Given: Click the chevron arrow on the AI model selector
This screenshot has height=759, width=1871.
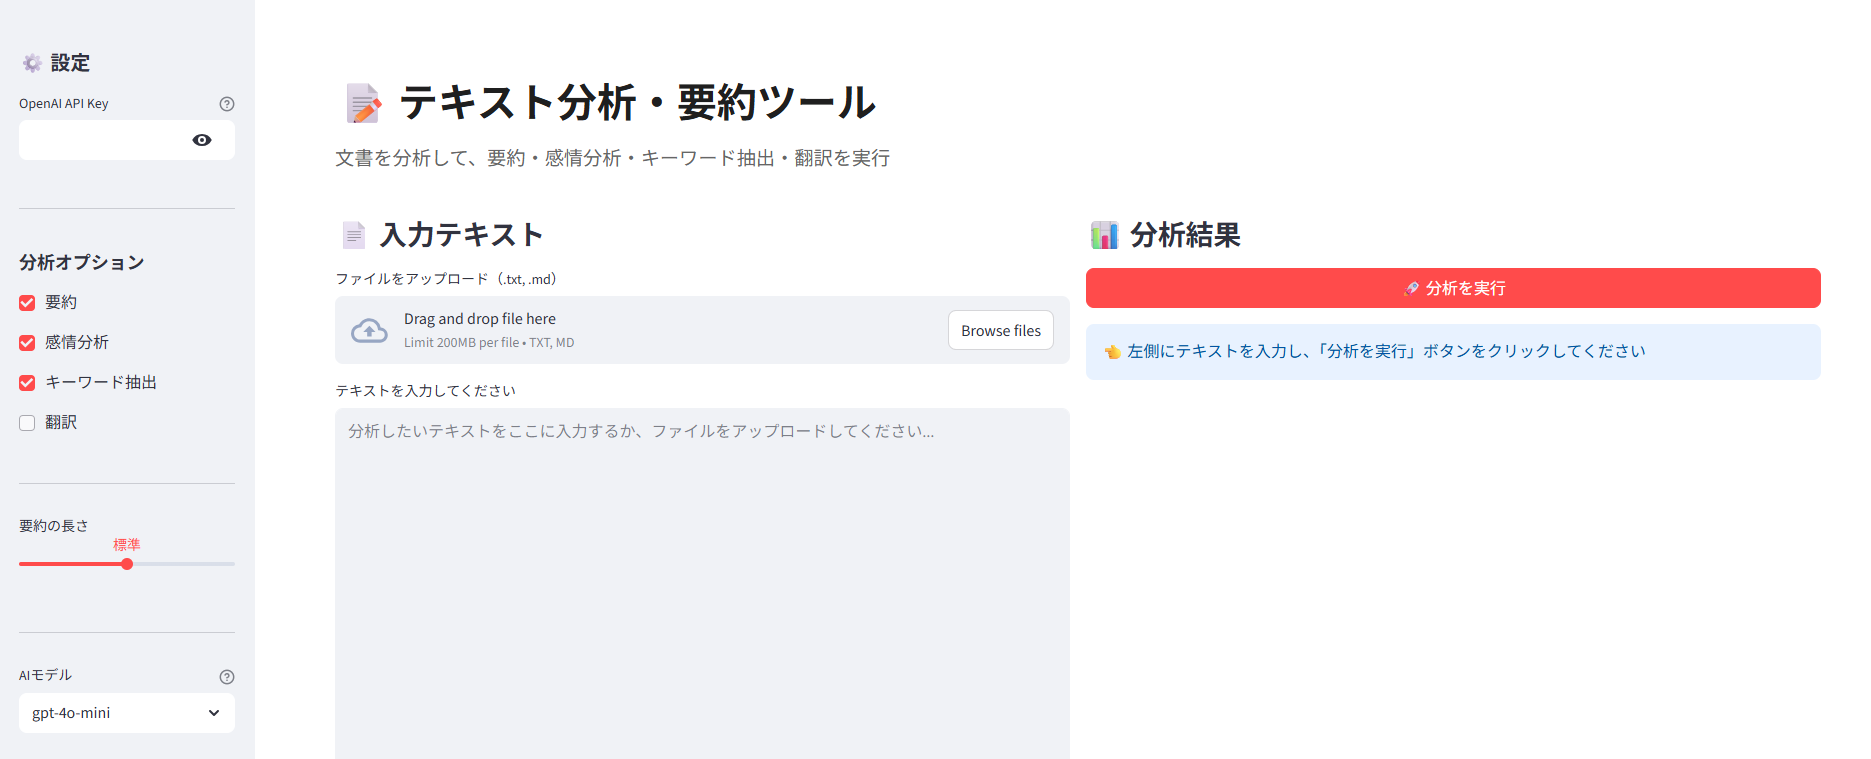Looking at the screenshot, I should pyautogui.click(x=214, y=713).
